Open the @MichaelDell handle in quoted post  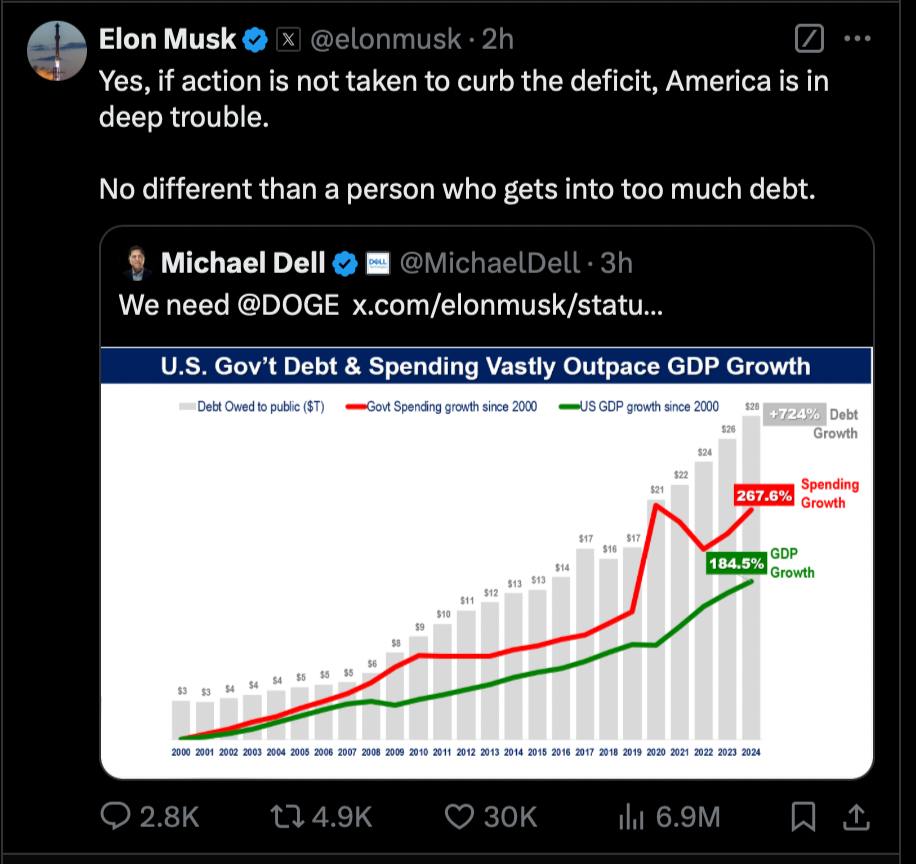coord(490,263)
